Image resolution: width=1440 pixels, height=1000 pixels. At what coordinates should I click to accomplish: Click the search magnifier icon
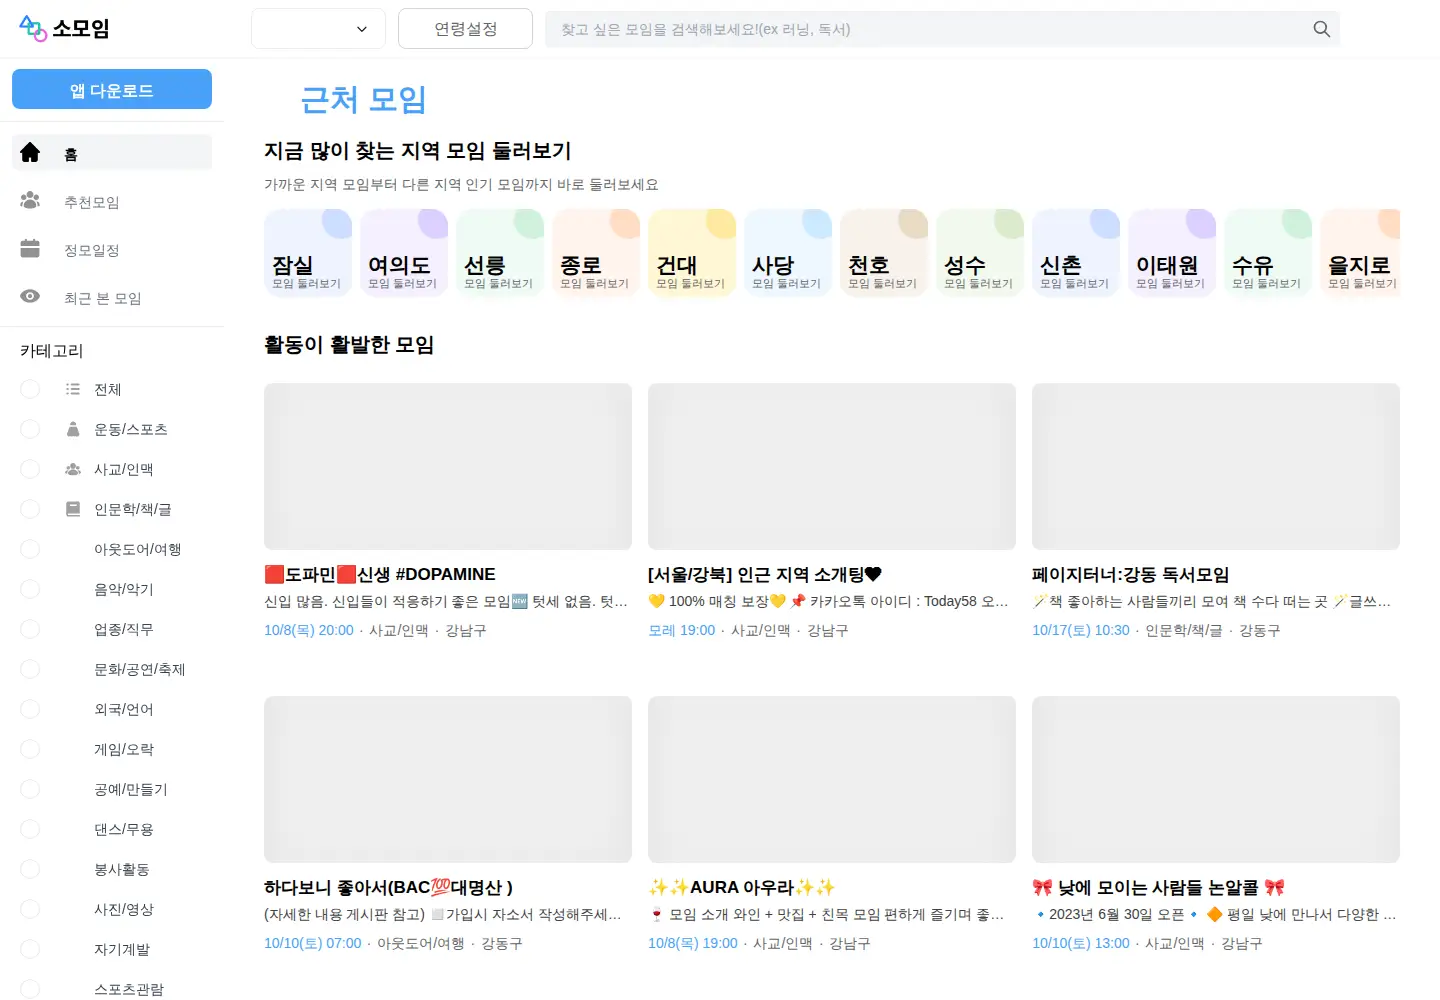click(1321, 29)
